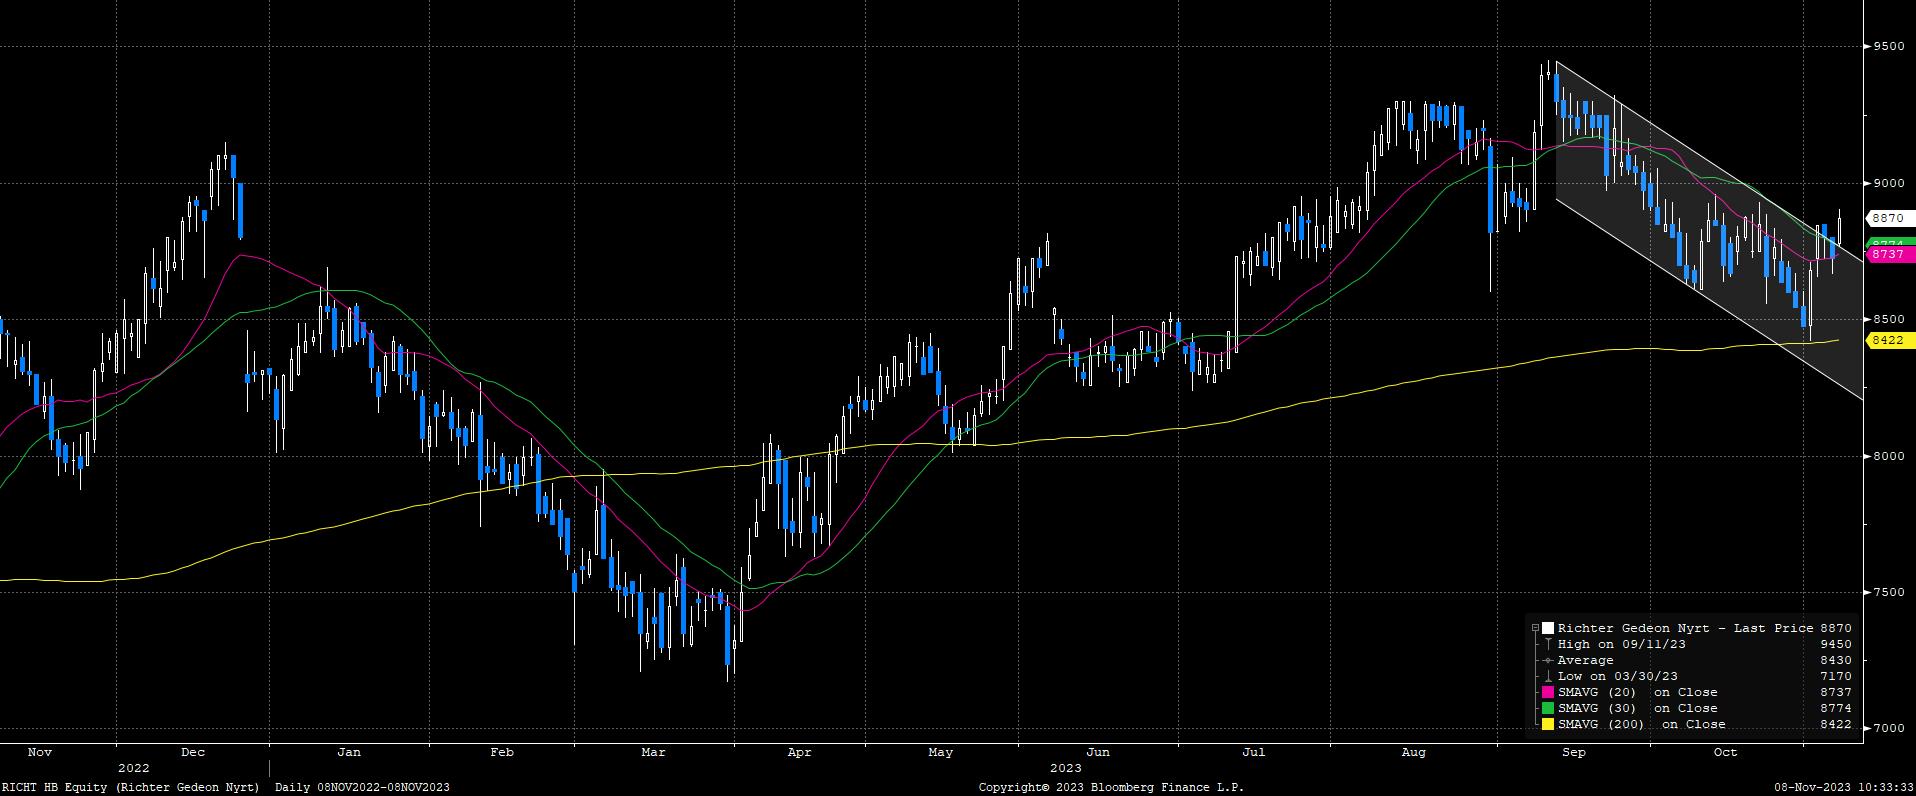
Task: Click the 7170 Low value in legend
Action: click(1836, 676)
